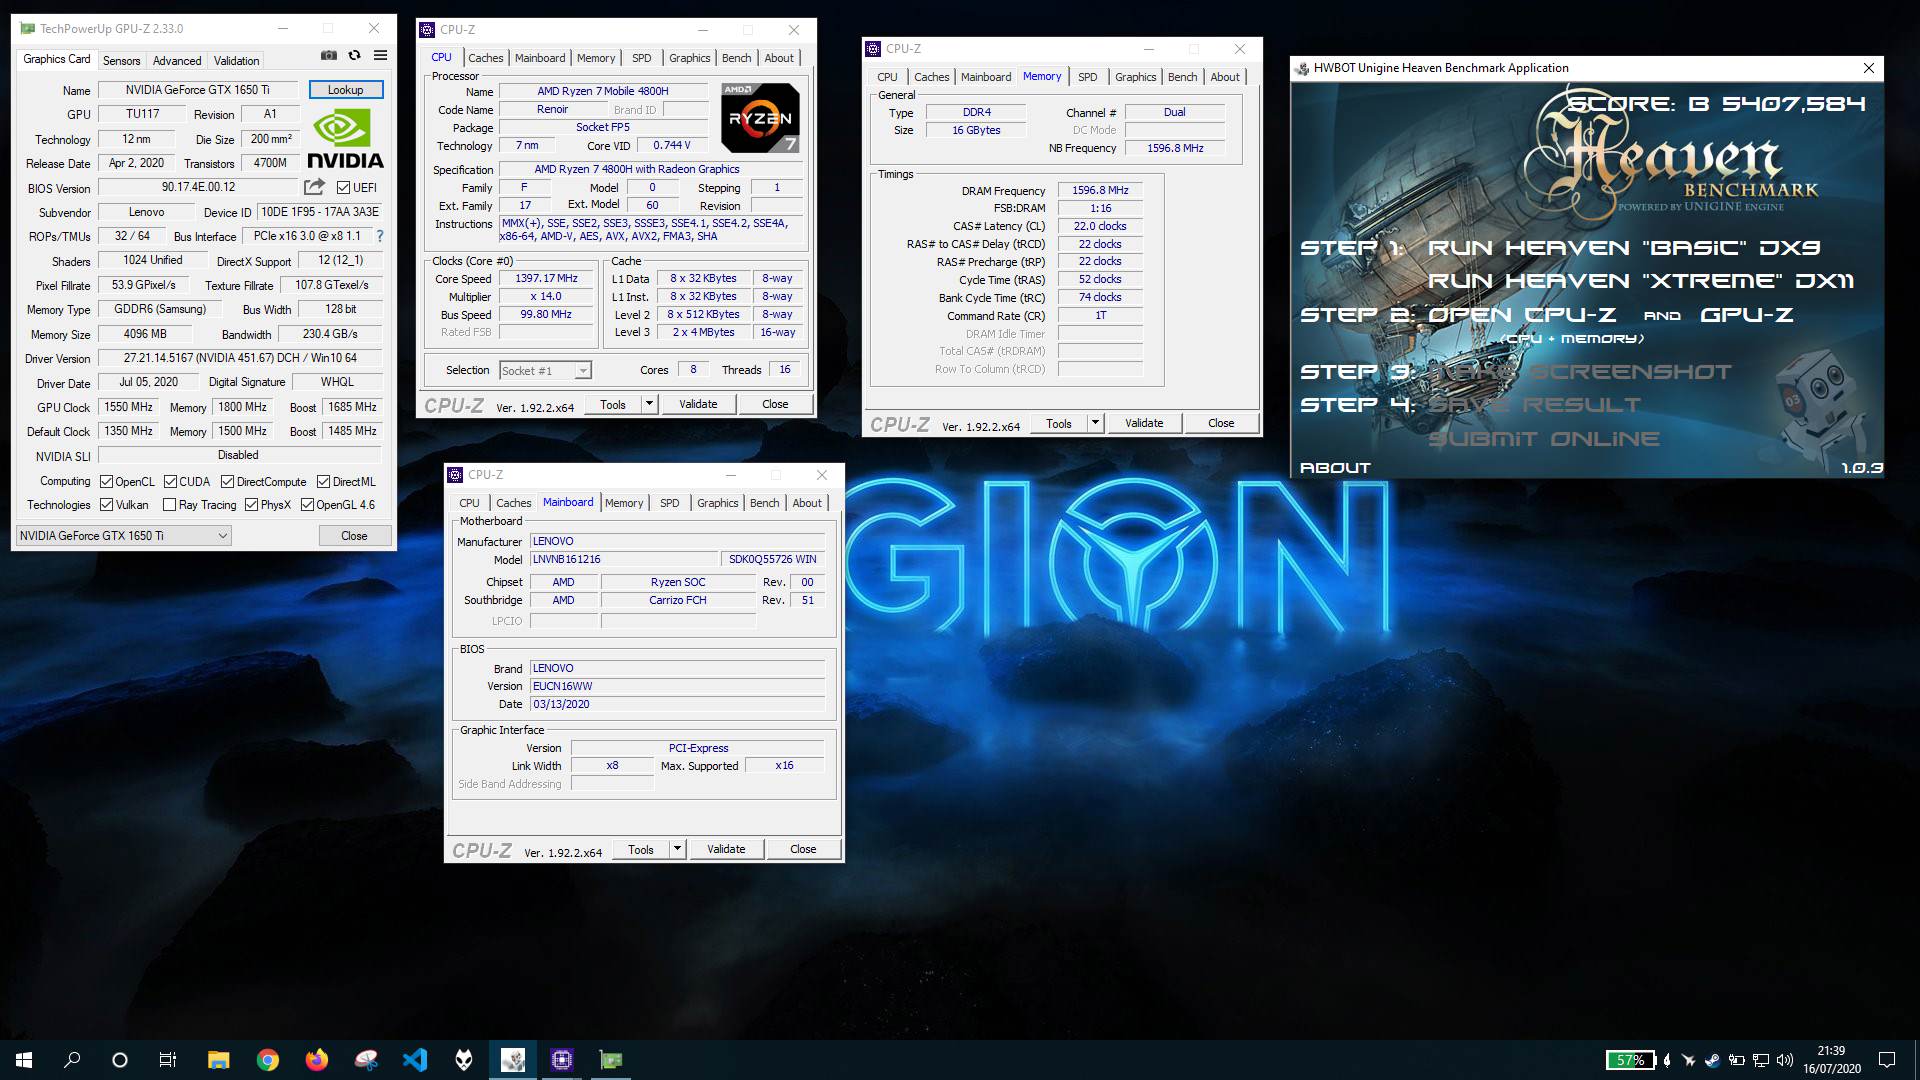Click the foobar2000 alien-head taskbar icon
Viewport: 1920px width, 1080px height.
pyautogui.click(x=463, y=1060)
